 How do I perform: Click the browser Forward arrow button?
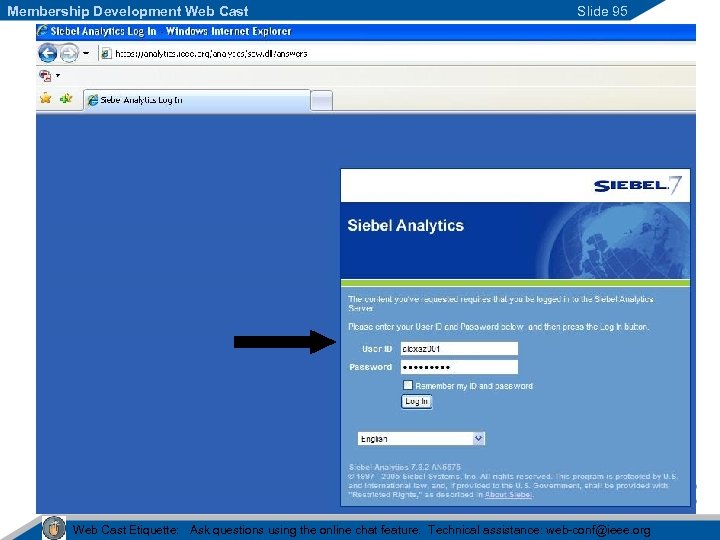[69, 53]
